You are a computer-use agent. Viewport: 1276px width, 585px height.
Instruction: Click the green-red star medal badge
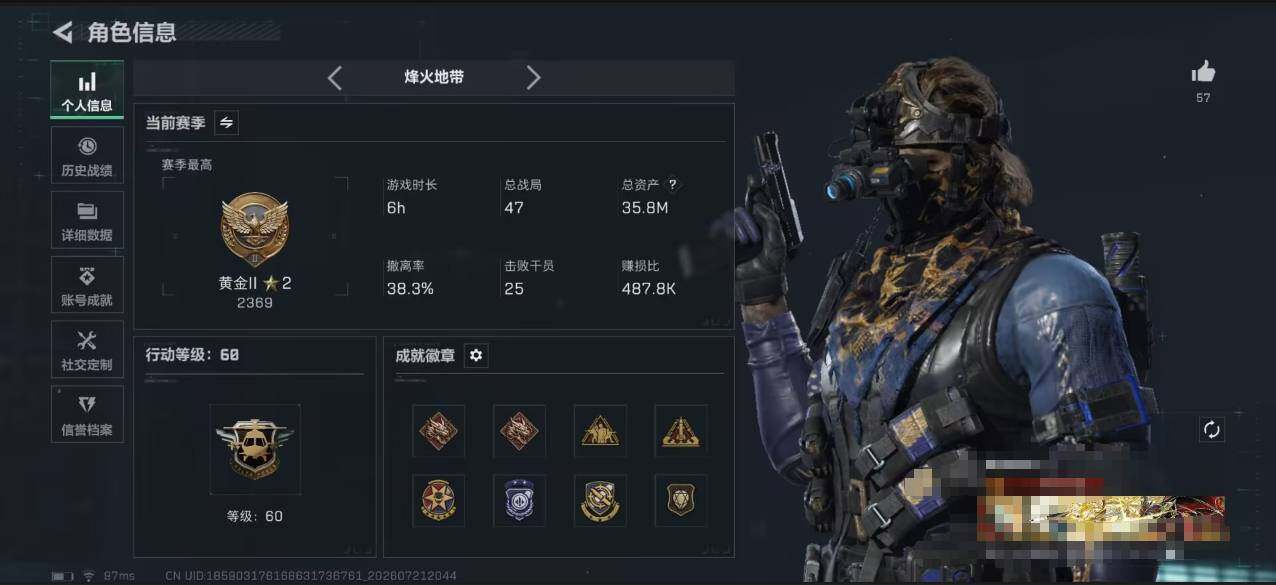click(x=438, y=501)
